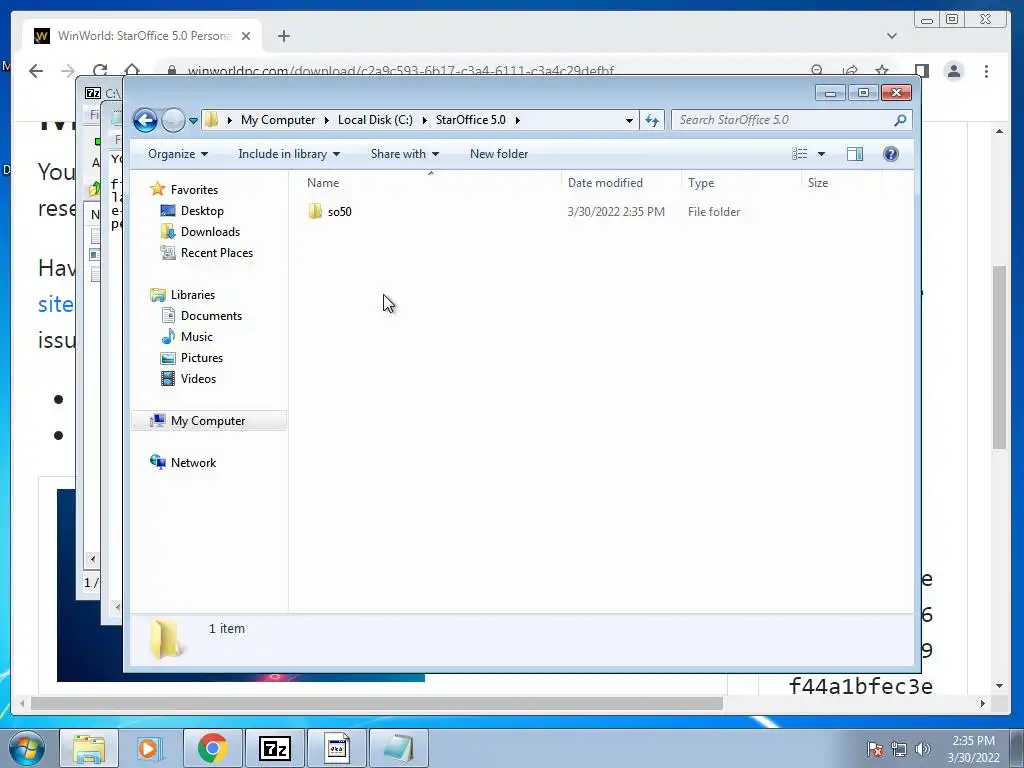Viewport: 1024px width, 768px height.
Task: Refresh the StarOffice 5.0 folder view
Action: [652, 120]
